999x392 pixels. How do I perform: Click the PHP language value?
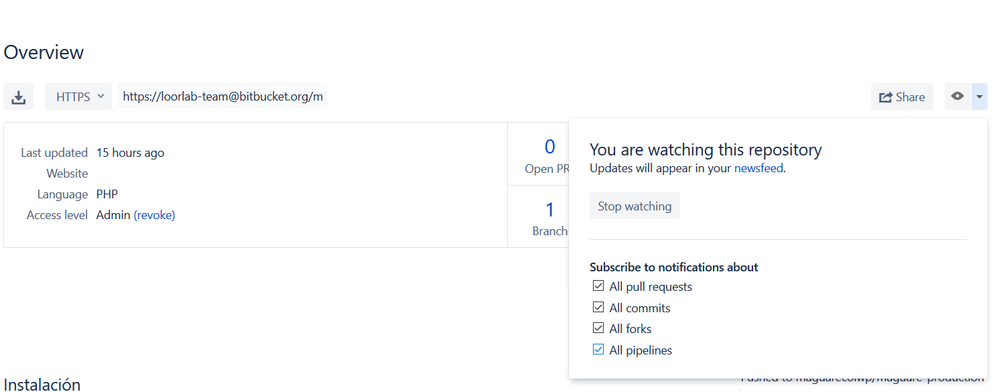point(107,194)
